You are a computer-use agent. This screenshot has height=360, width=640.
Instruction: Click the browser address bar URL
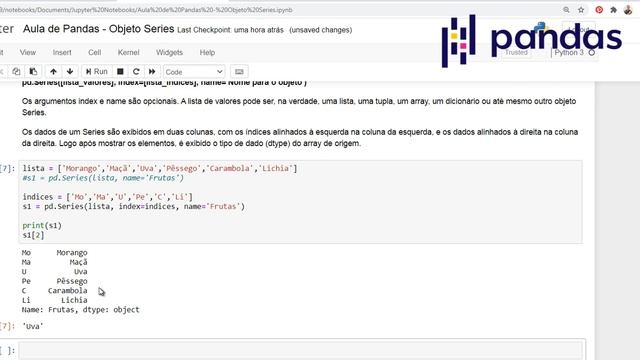point(147,10)
